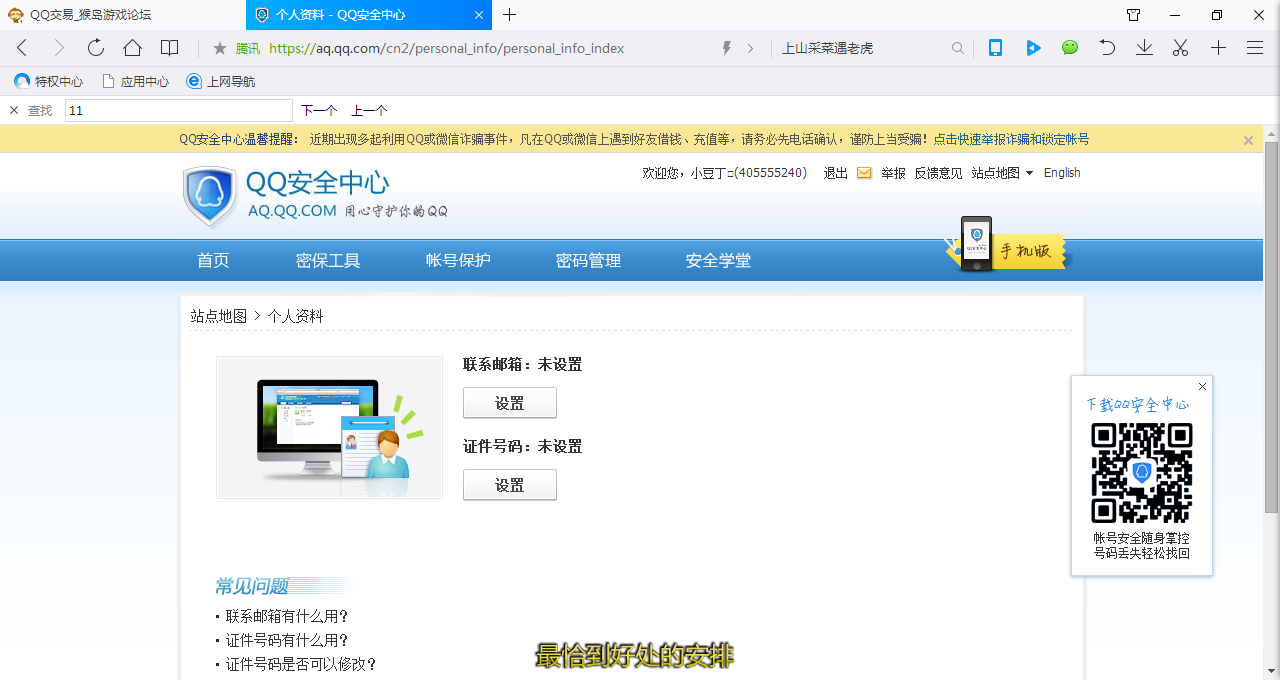Open the blue mobile phone toolbar icon
This screenshot has width=1280, height=680.
pos(996,48)
